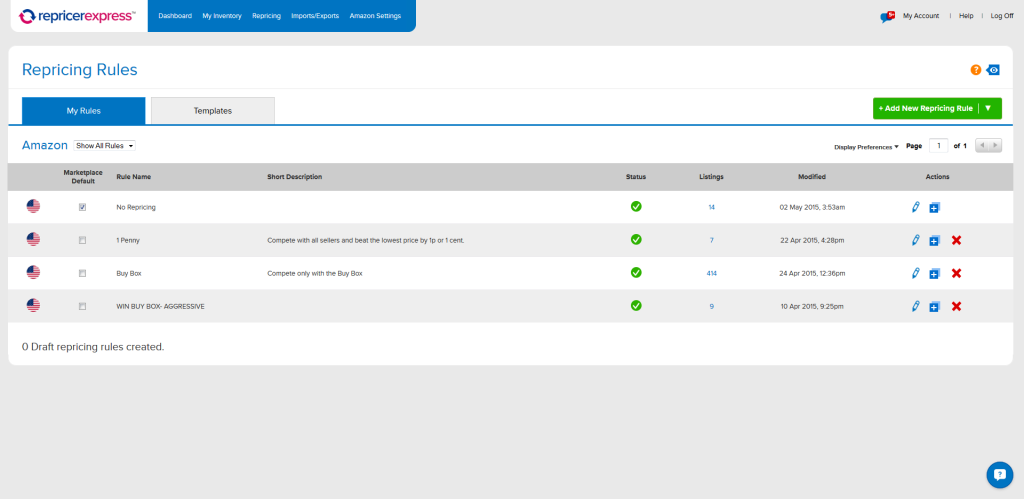Image resolution: width=1024 pixels, height=499 pixels.
Task: Click US flag in No Repricing row
Action: [x=33, y=206]
